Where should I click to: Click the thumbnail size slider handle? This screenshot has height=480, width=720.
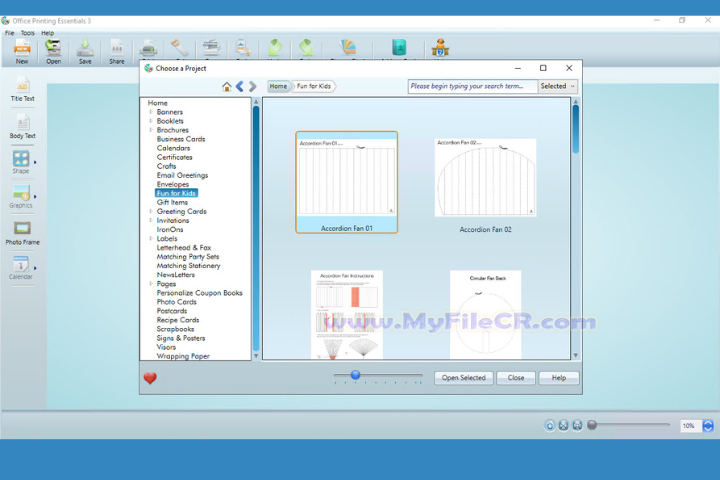tap(355, 375)
